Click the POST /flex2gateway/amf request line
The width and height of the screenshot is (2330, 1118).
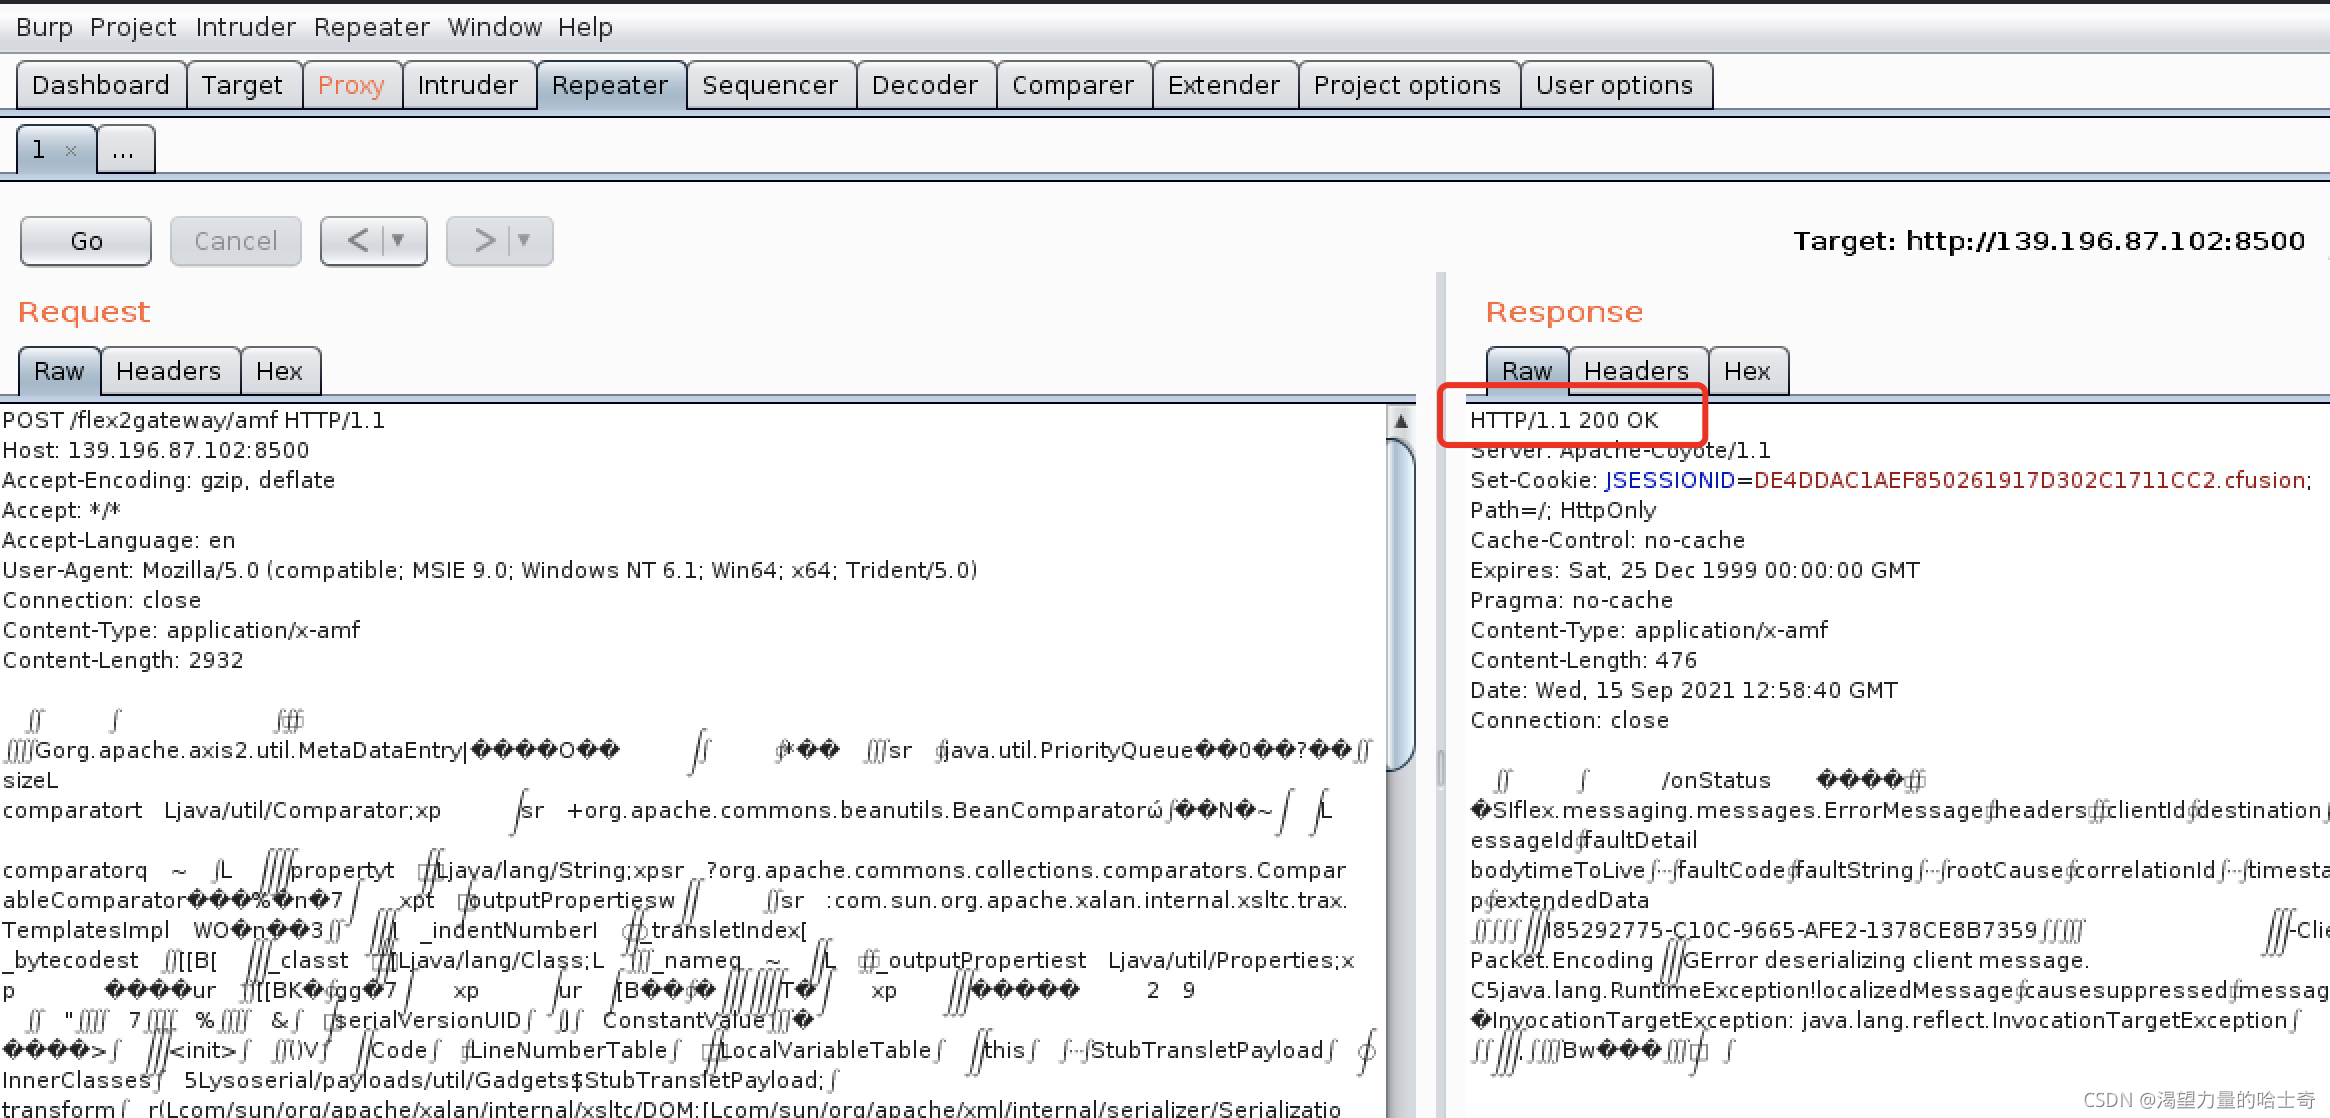click(x=194, y=420)
